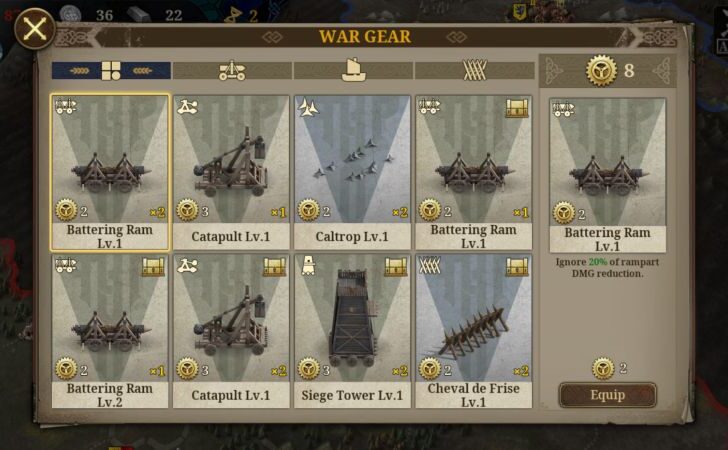
Task: Click the caltrop spikes type icon
Action: (308, 108)
